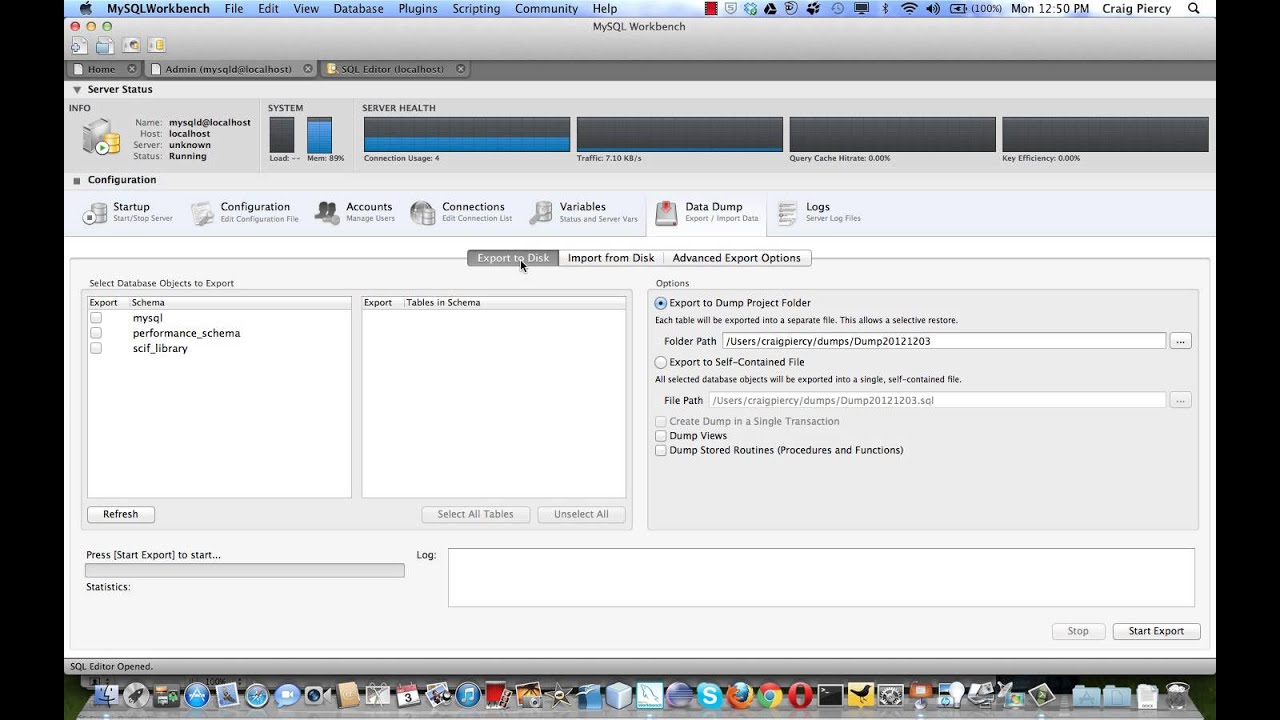
Task: Click the Start Export button
Action: click(1156, 631)
